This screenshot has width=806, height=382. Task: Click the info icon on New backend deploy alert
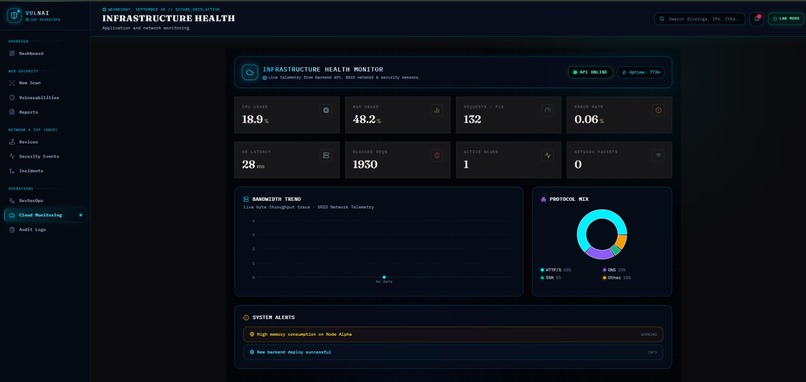click(252, 352)
